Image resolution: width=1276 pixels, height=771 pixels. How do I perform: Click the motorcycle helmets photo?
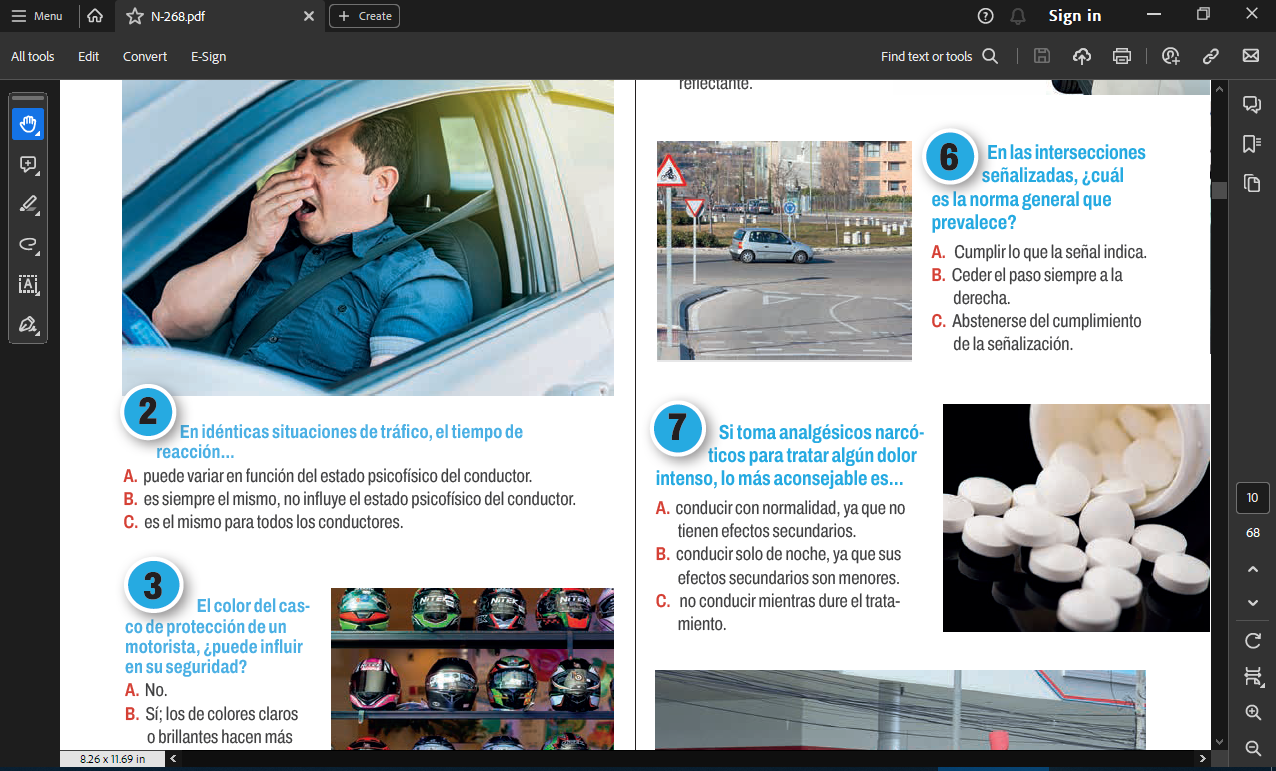pos(472,669)
